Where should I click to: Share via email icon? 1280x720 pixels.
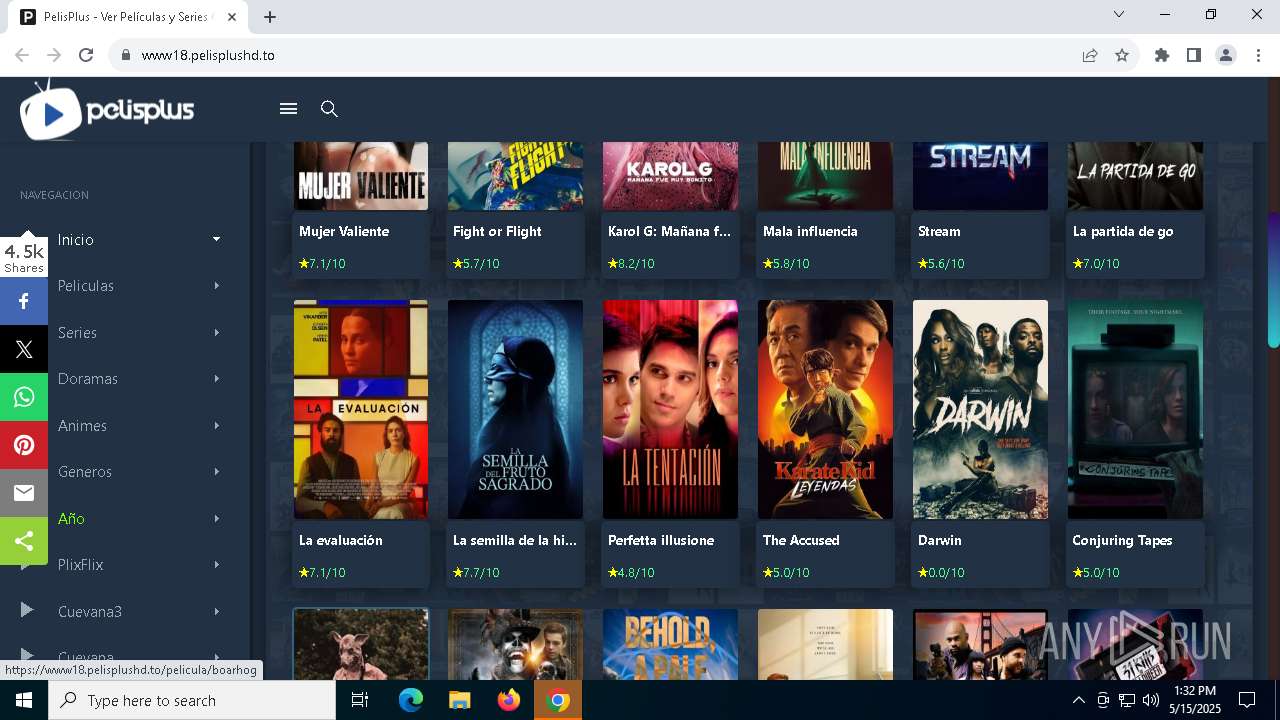point(24,493)
